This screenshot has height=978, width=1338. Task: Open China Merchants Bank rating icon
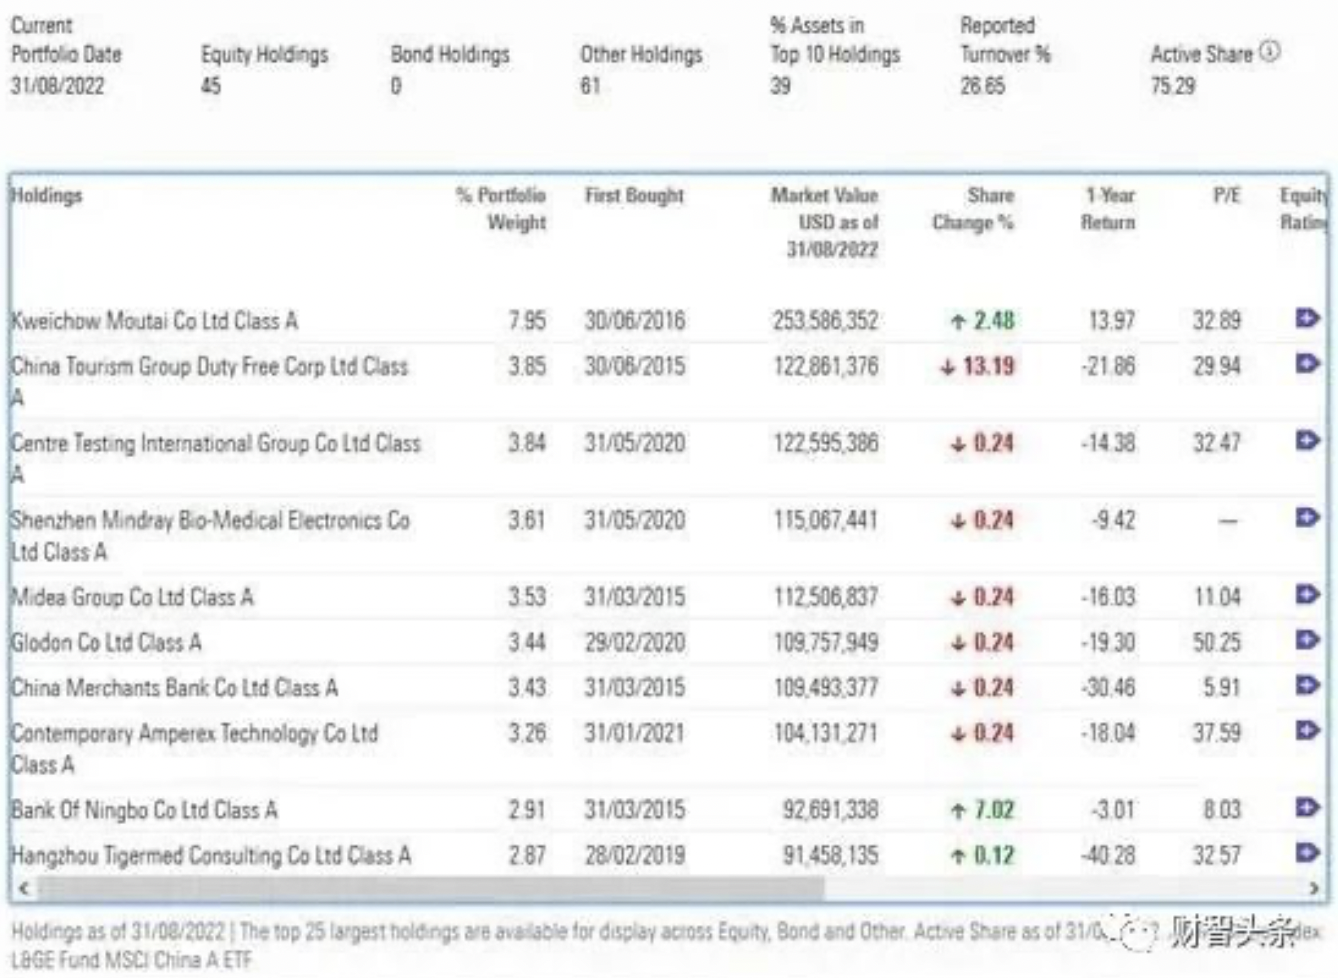click(1306, 686)
